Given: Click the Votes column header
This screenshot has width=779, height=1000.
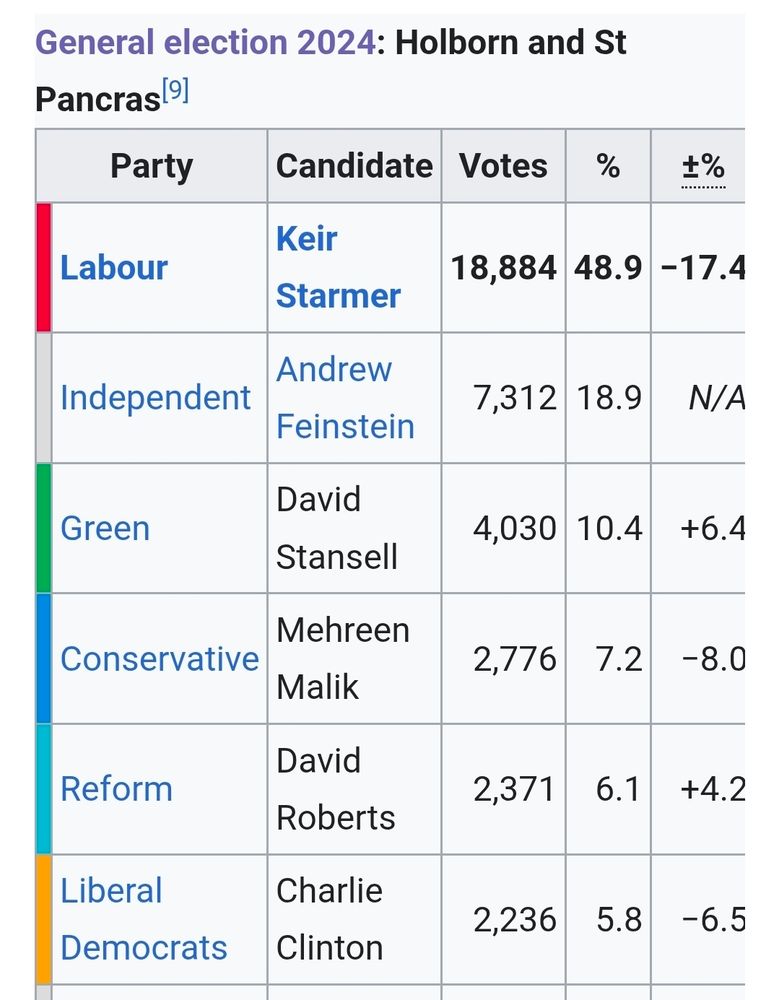Looking at the screenshot, I should point(503,166).
